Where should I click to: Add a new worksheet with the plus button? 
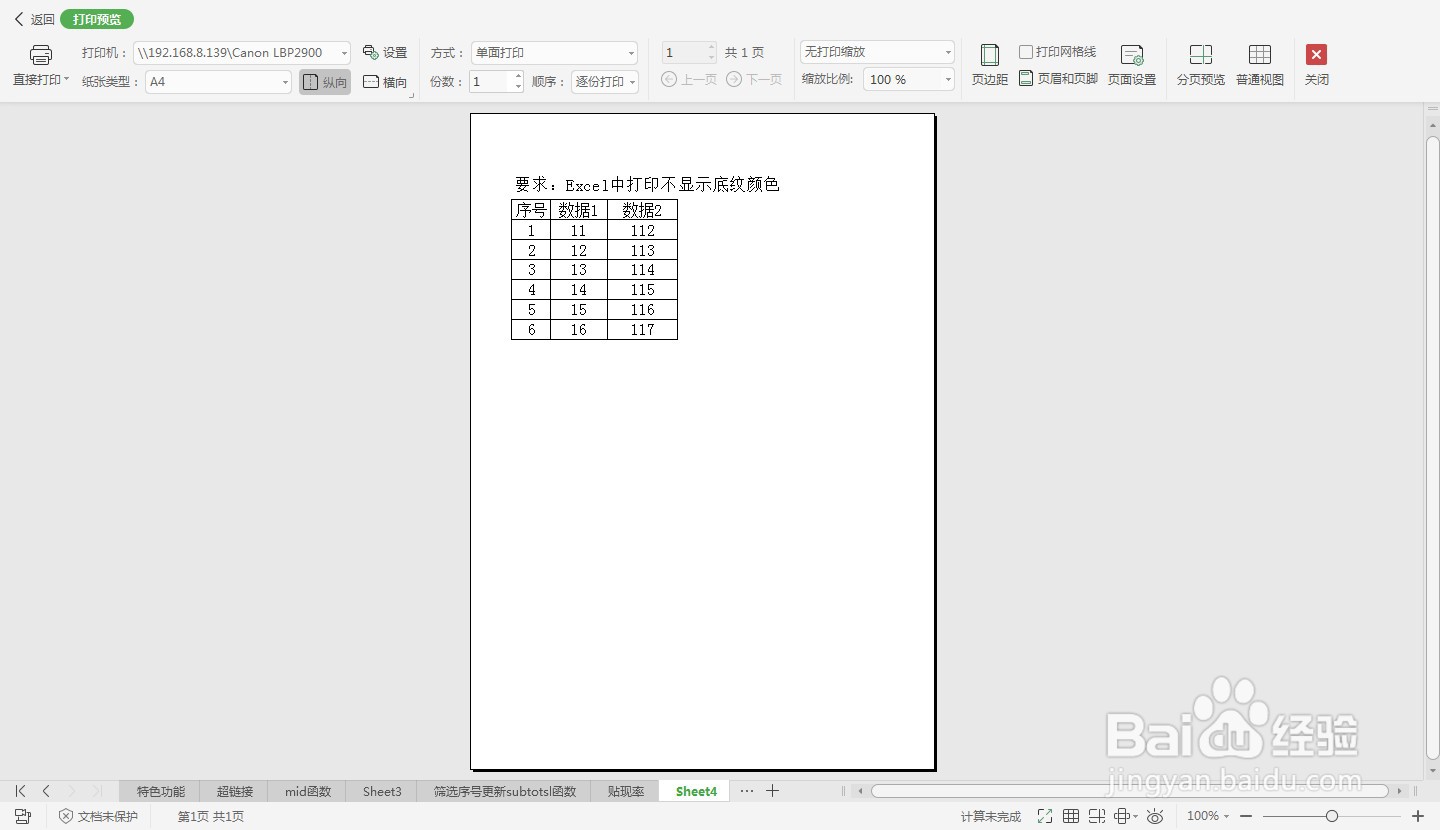pos(772,790)
